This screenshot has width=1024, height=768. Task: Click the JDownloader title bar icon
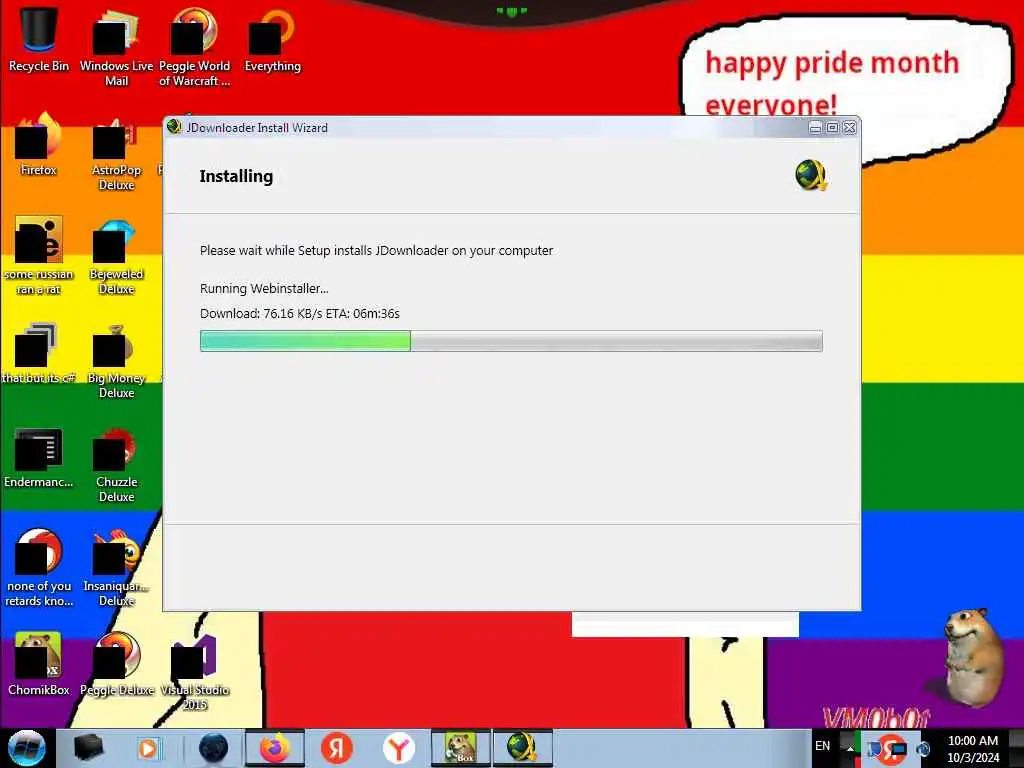(x=174, y=127)
